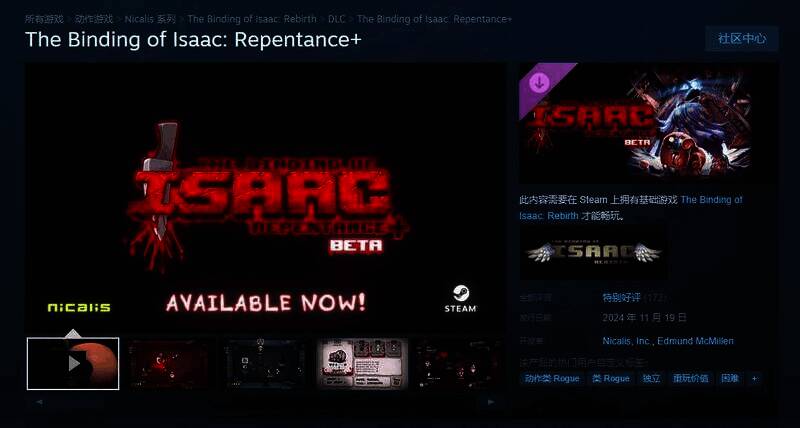Open 所有游戏 breadcrumb link
The height and width of the screenshot is (428, 800).
tap(44, 19)
